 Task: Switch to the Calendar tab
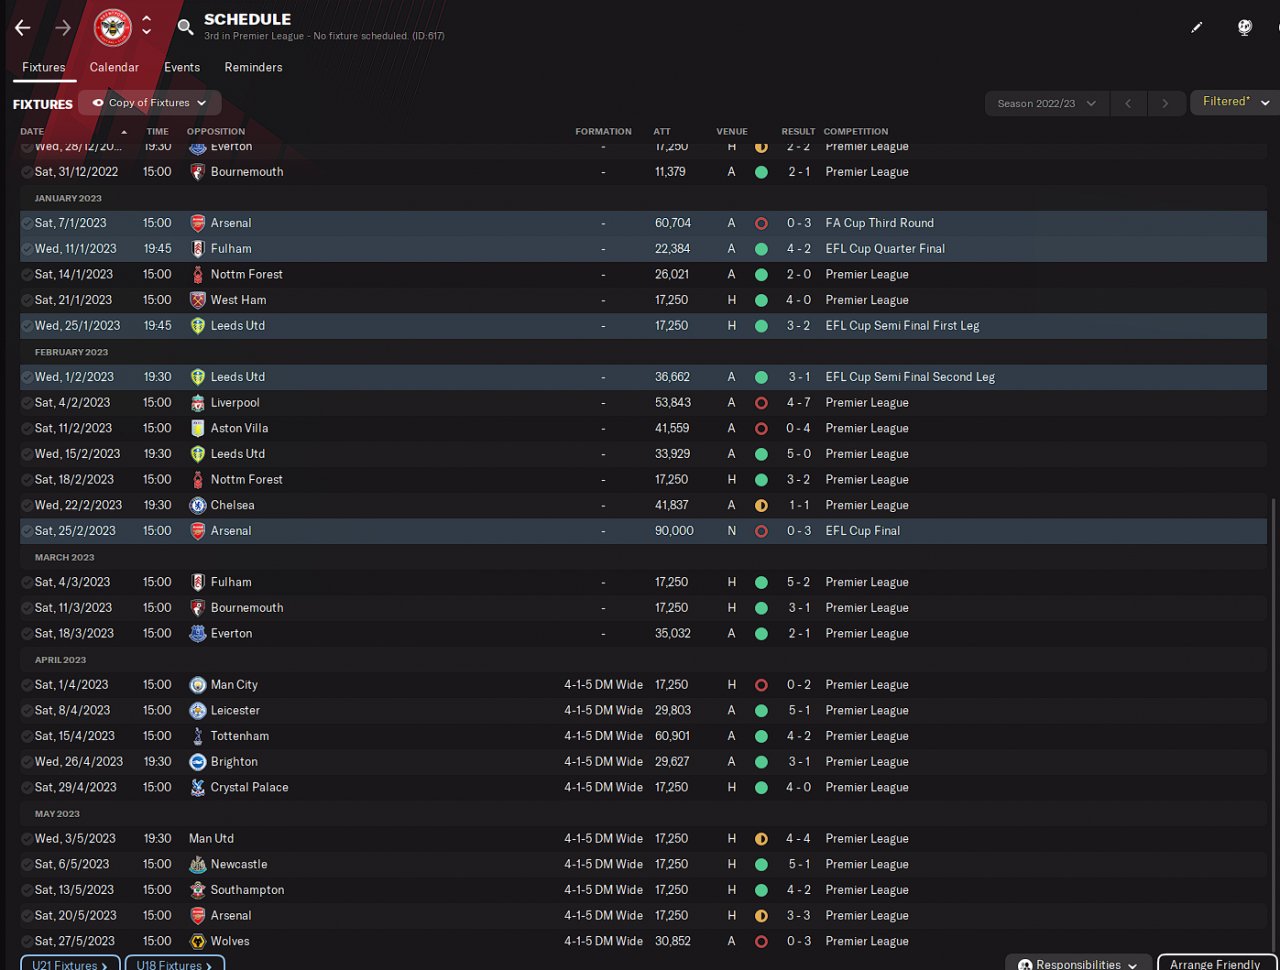point(114,68)
